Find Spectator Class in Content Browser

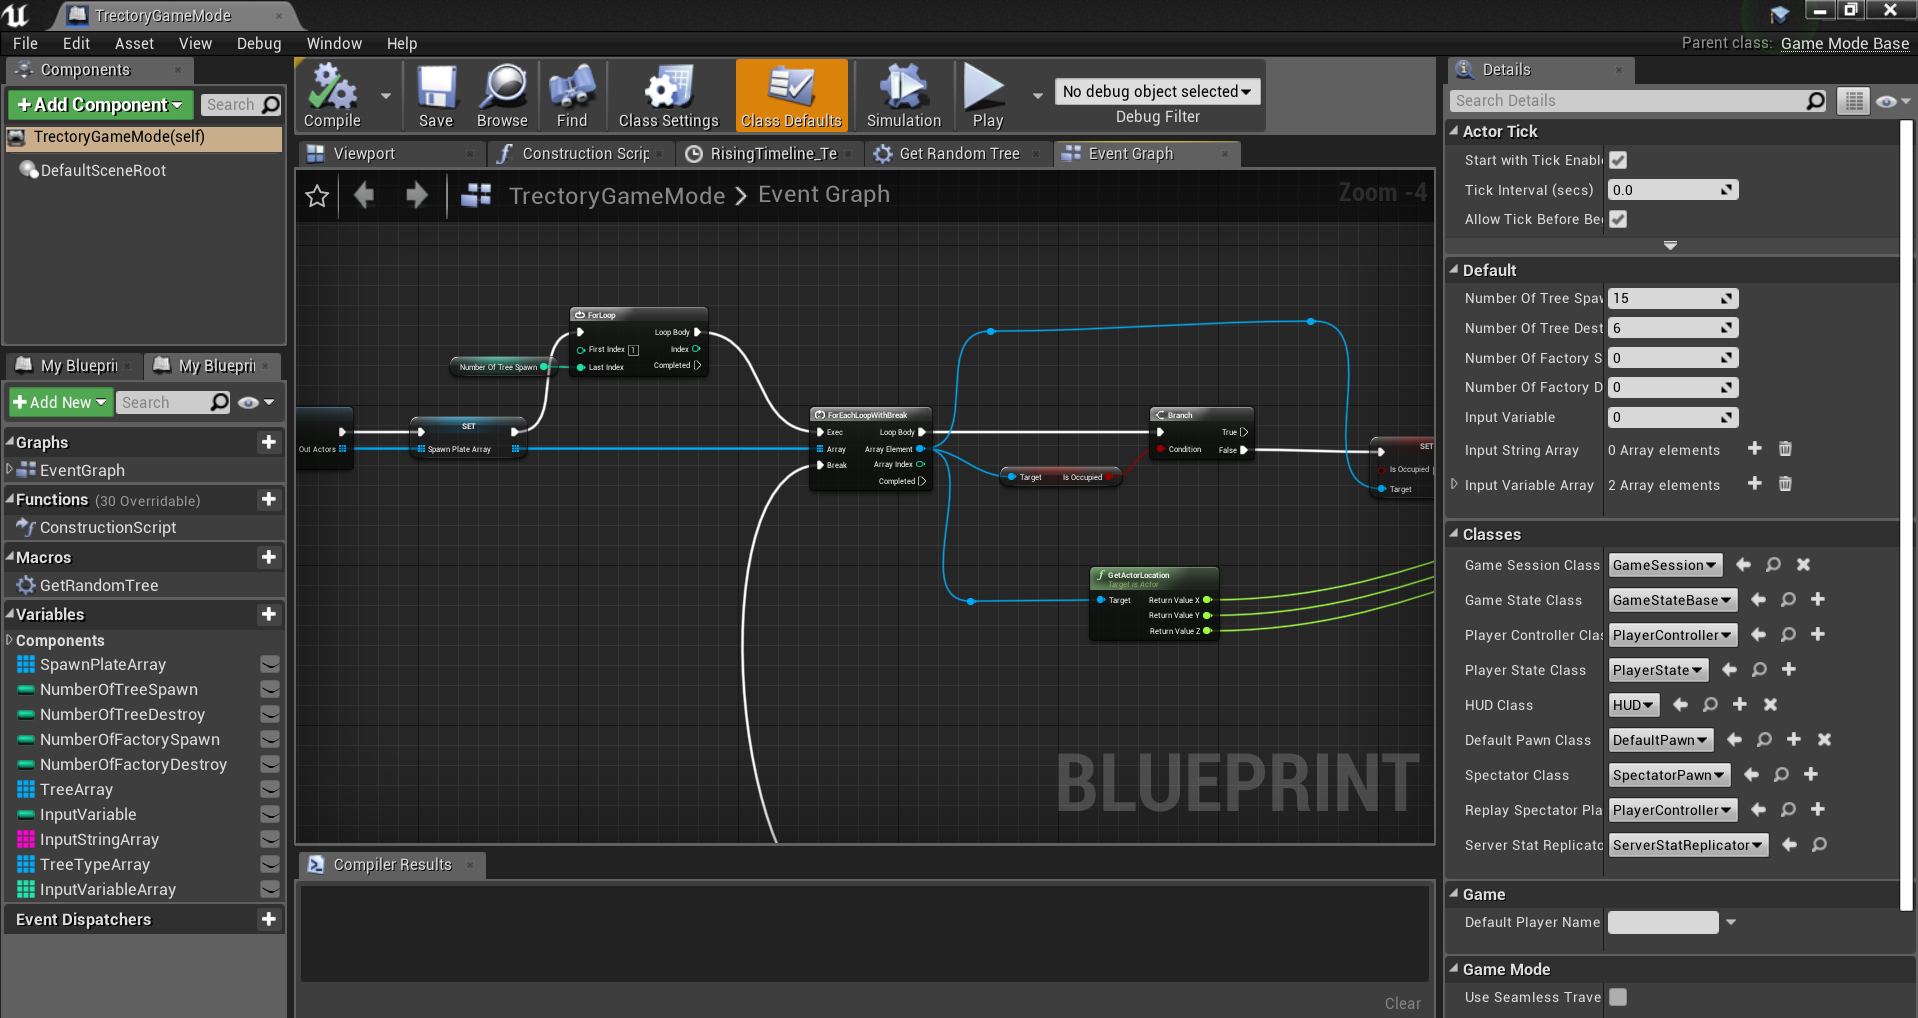point(1781,775)
